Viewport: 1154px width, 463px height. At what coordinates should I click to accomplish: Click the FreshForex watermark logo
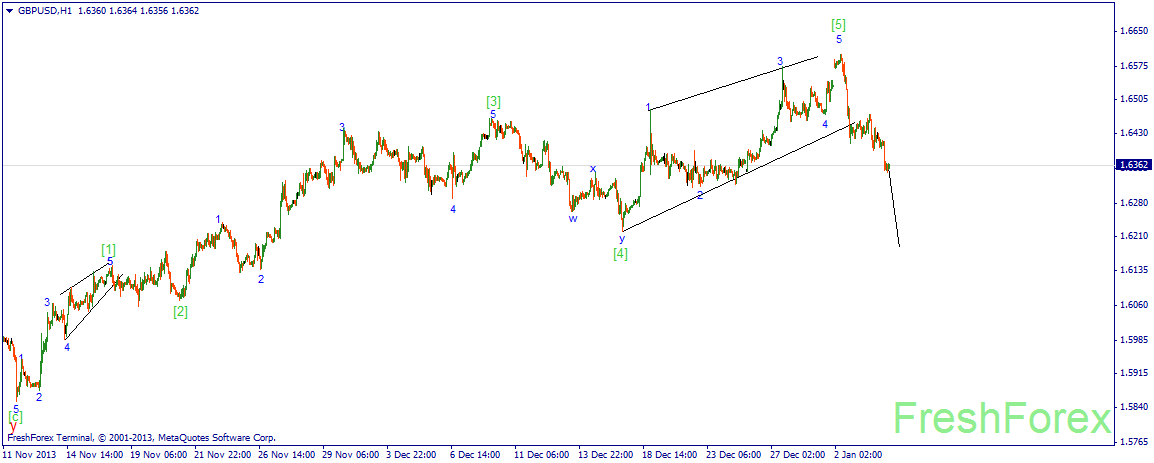(1002, 420)
